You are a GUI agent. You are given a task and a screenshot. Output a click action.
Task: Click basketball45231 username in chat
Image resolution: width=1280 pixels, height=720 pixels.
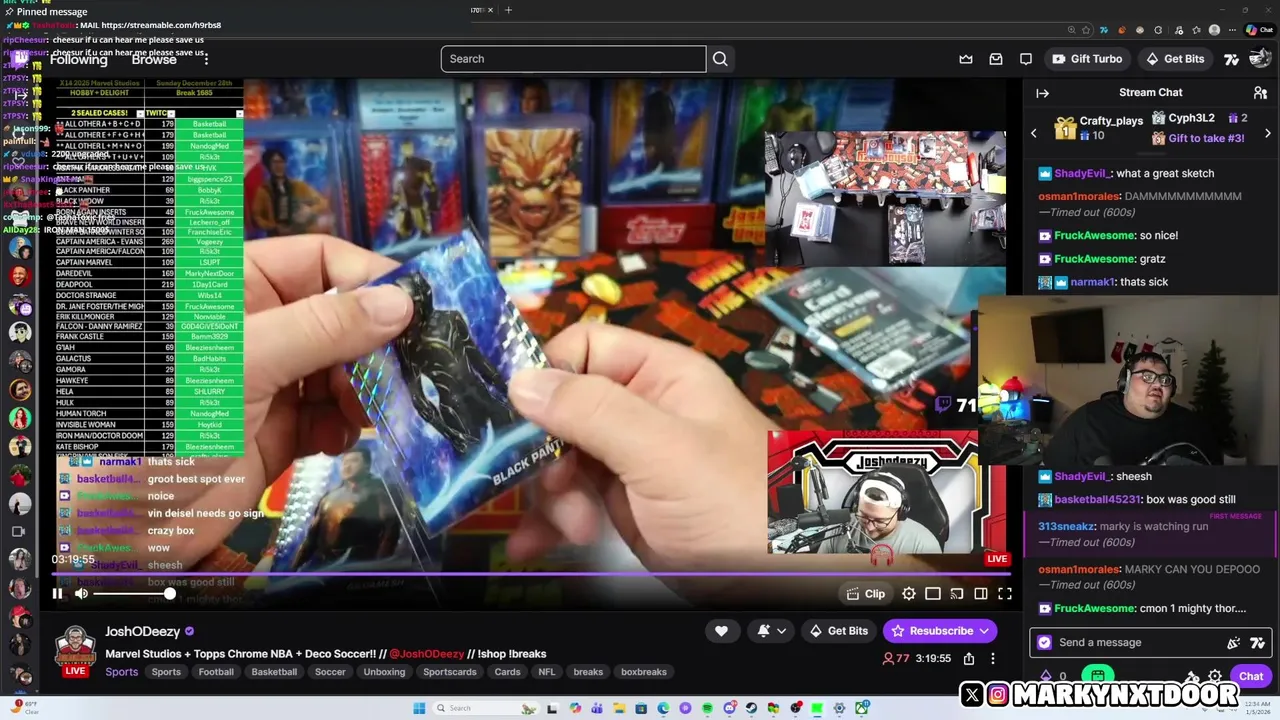tap(1097, 500)
